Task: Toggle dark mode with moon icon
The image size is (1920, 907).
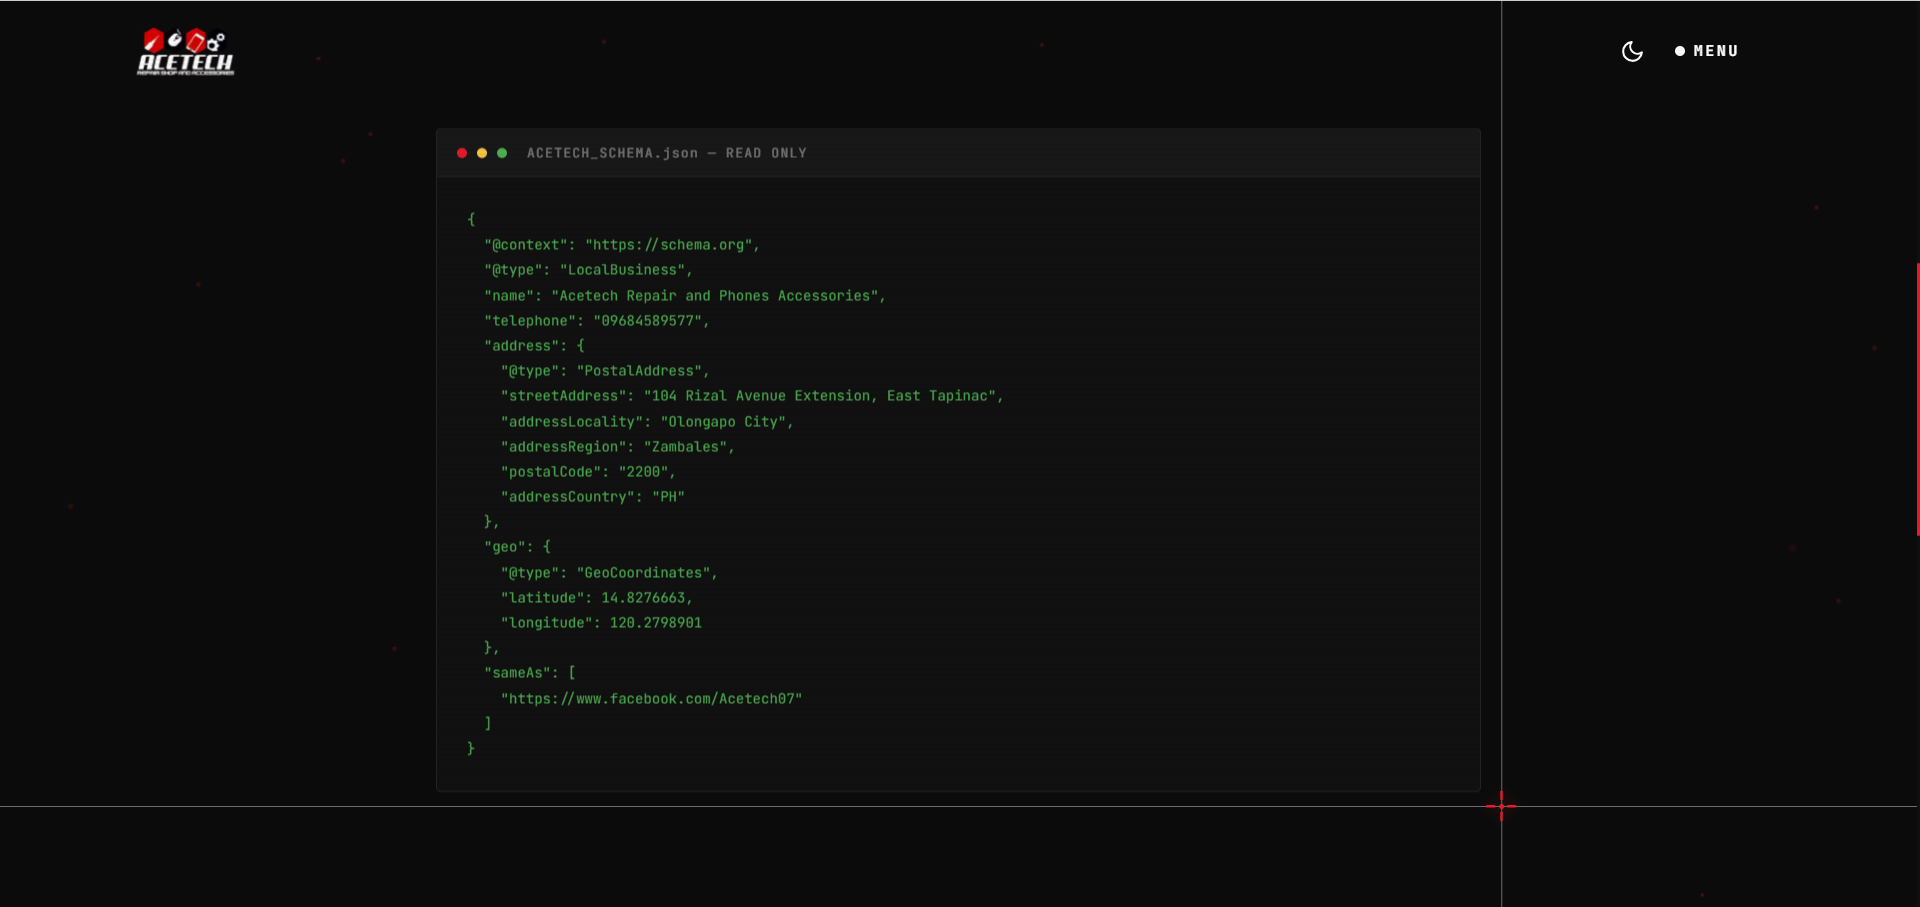Action: [x=1632, y=51]
